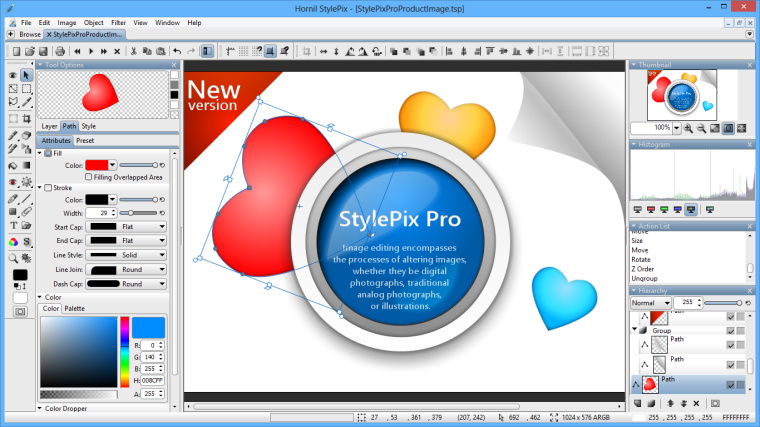The image size is (760, 427).
Task: Switch to the Layer tab
Action: (x=49, y=126)
